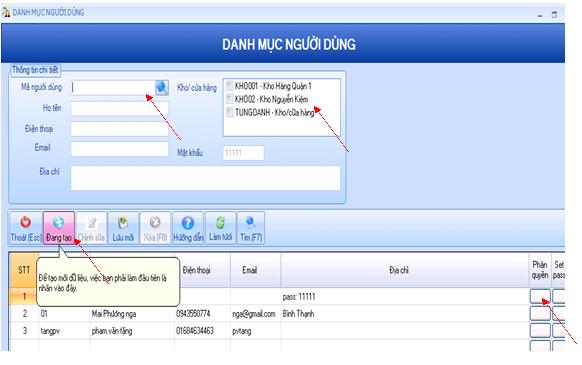
Task: Select the phone cell 0943550774
Action: pyautogui.click(x=202, y=314)
